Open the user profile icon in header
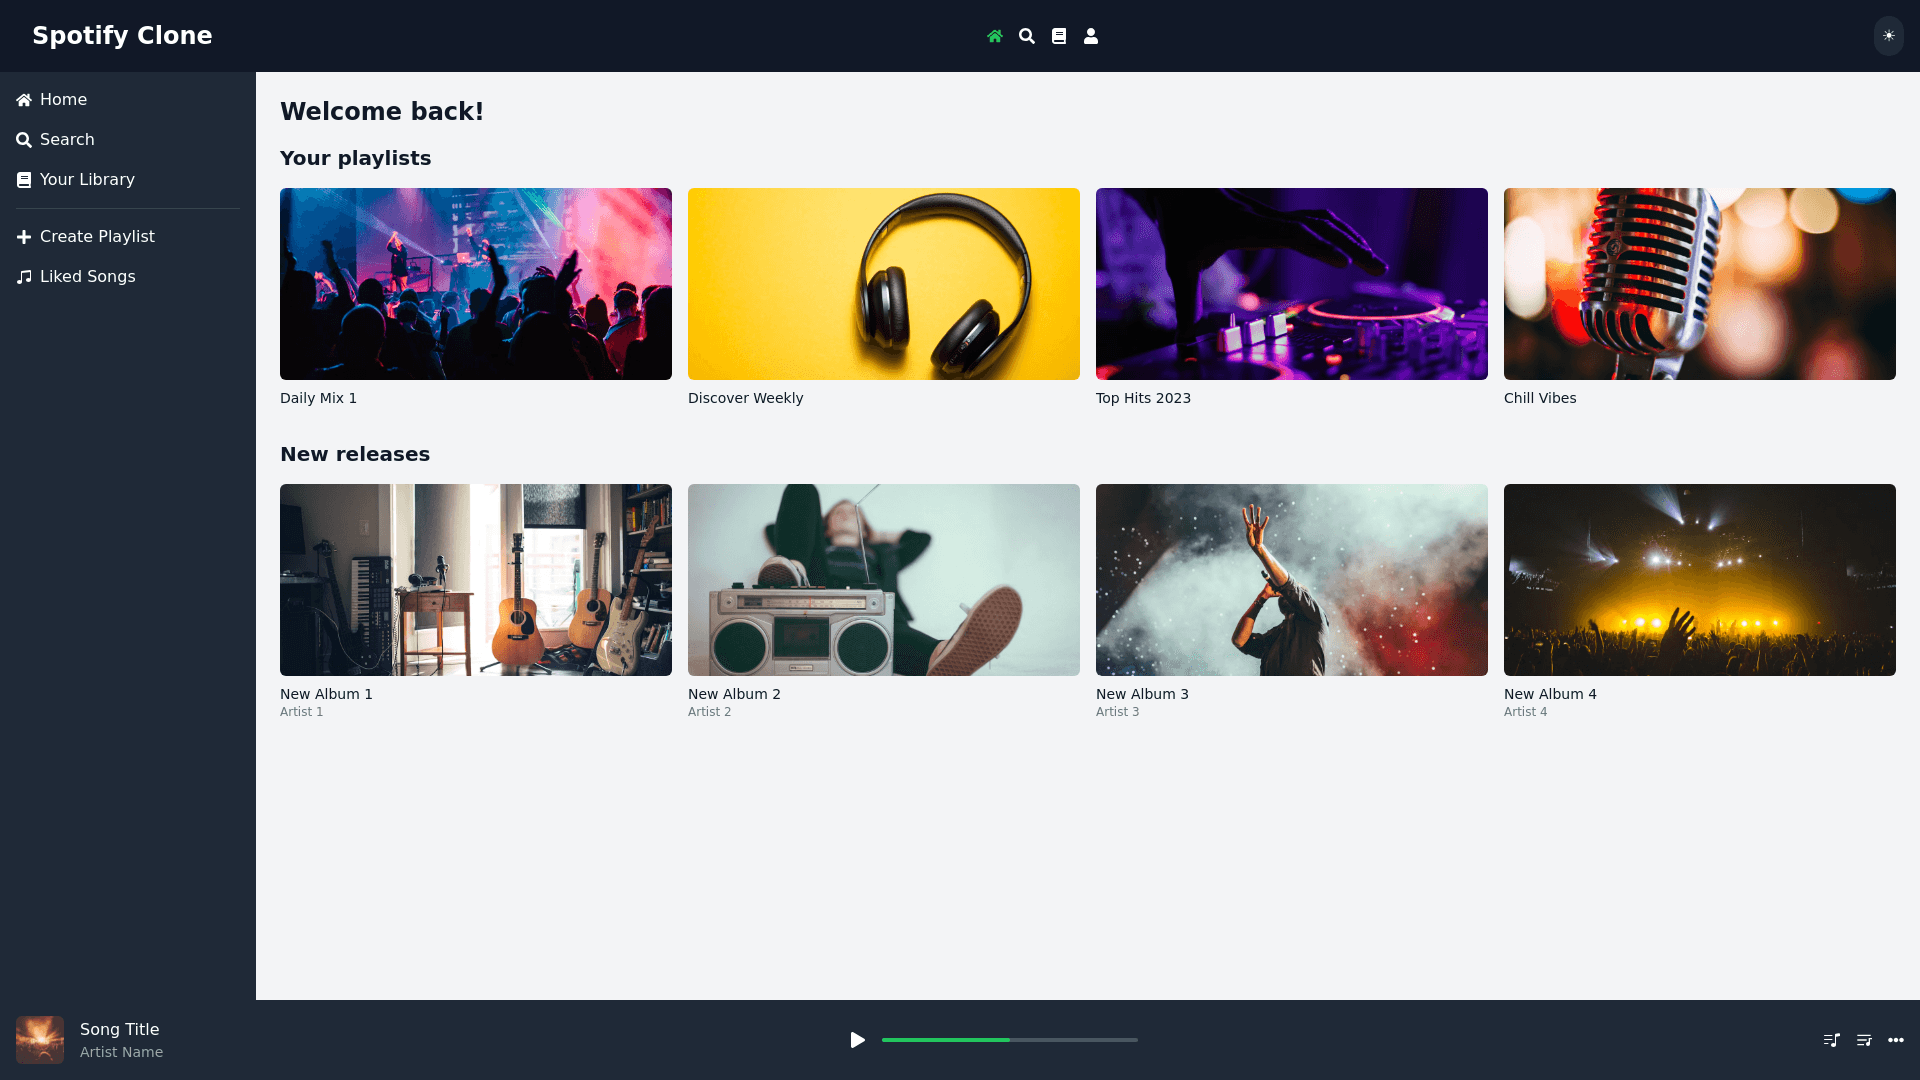 [x=1090, y=36]
